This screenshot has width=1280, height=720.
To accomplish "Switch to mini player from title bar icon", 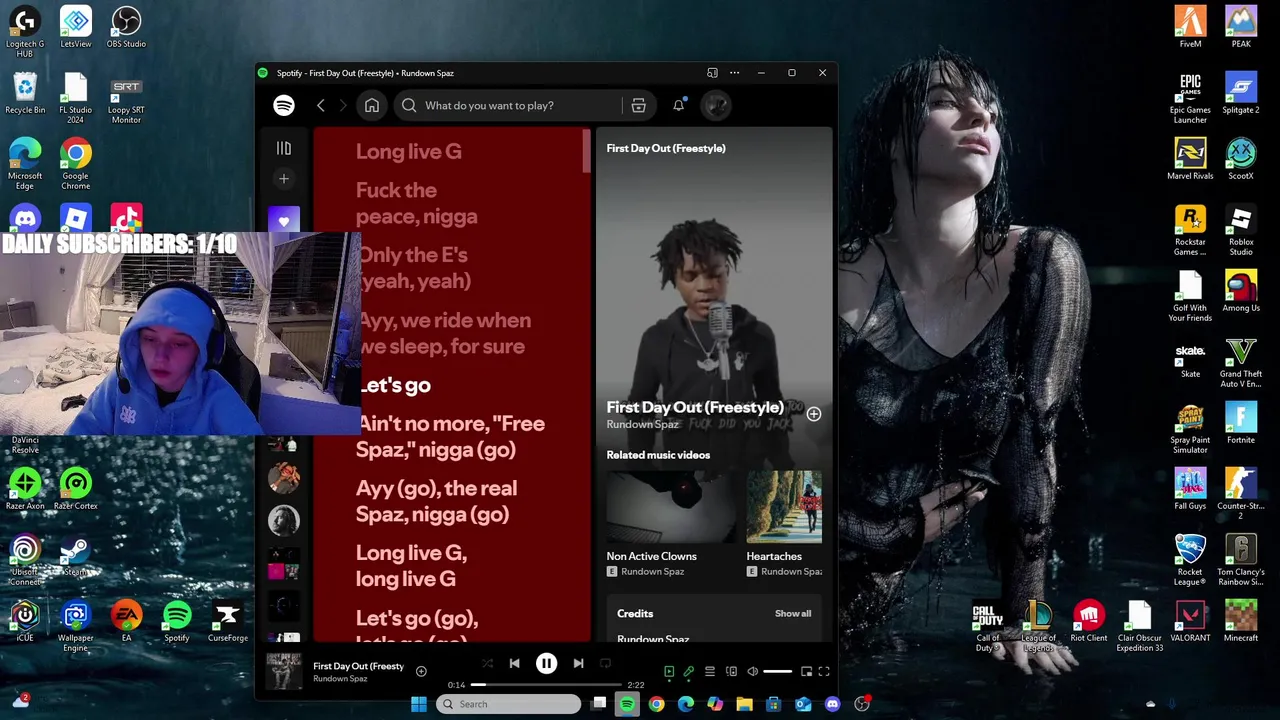I will 712,73.
